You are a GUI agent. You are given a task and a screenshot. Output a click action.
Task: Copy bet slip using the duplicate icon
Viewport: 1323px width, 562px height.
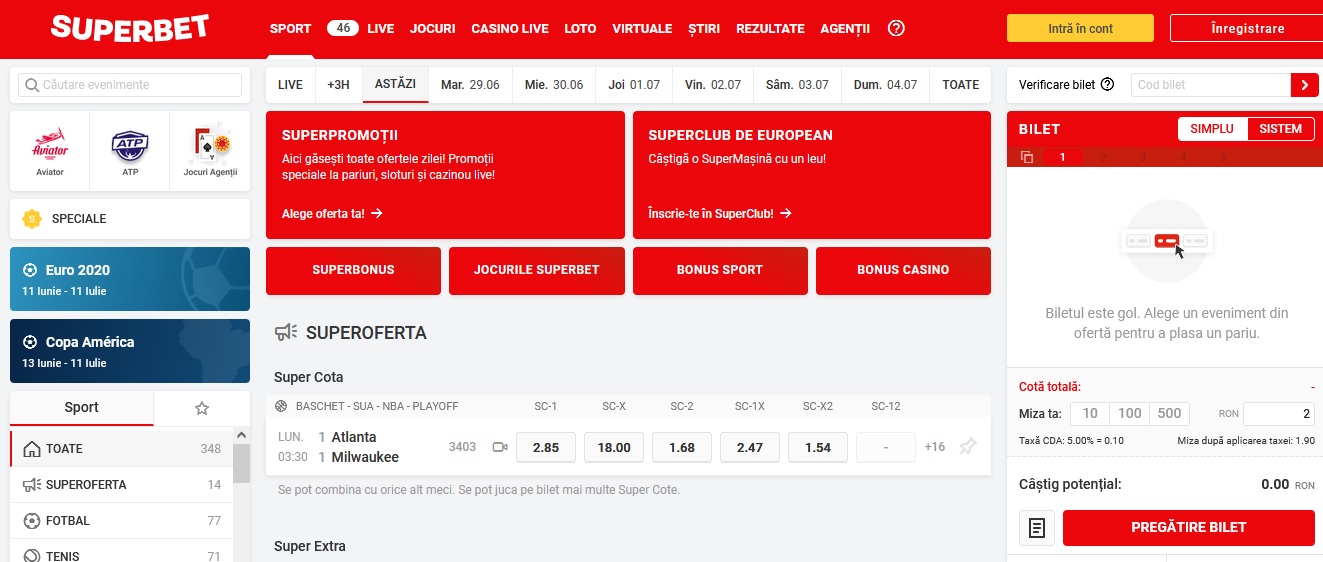(1027, 157)
